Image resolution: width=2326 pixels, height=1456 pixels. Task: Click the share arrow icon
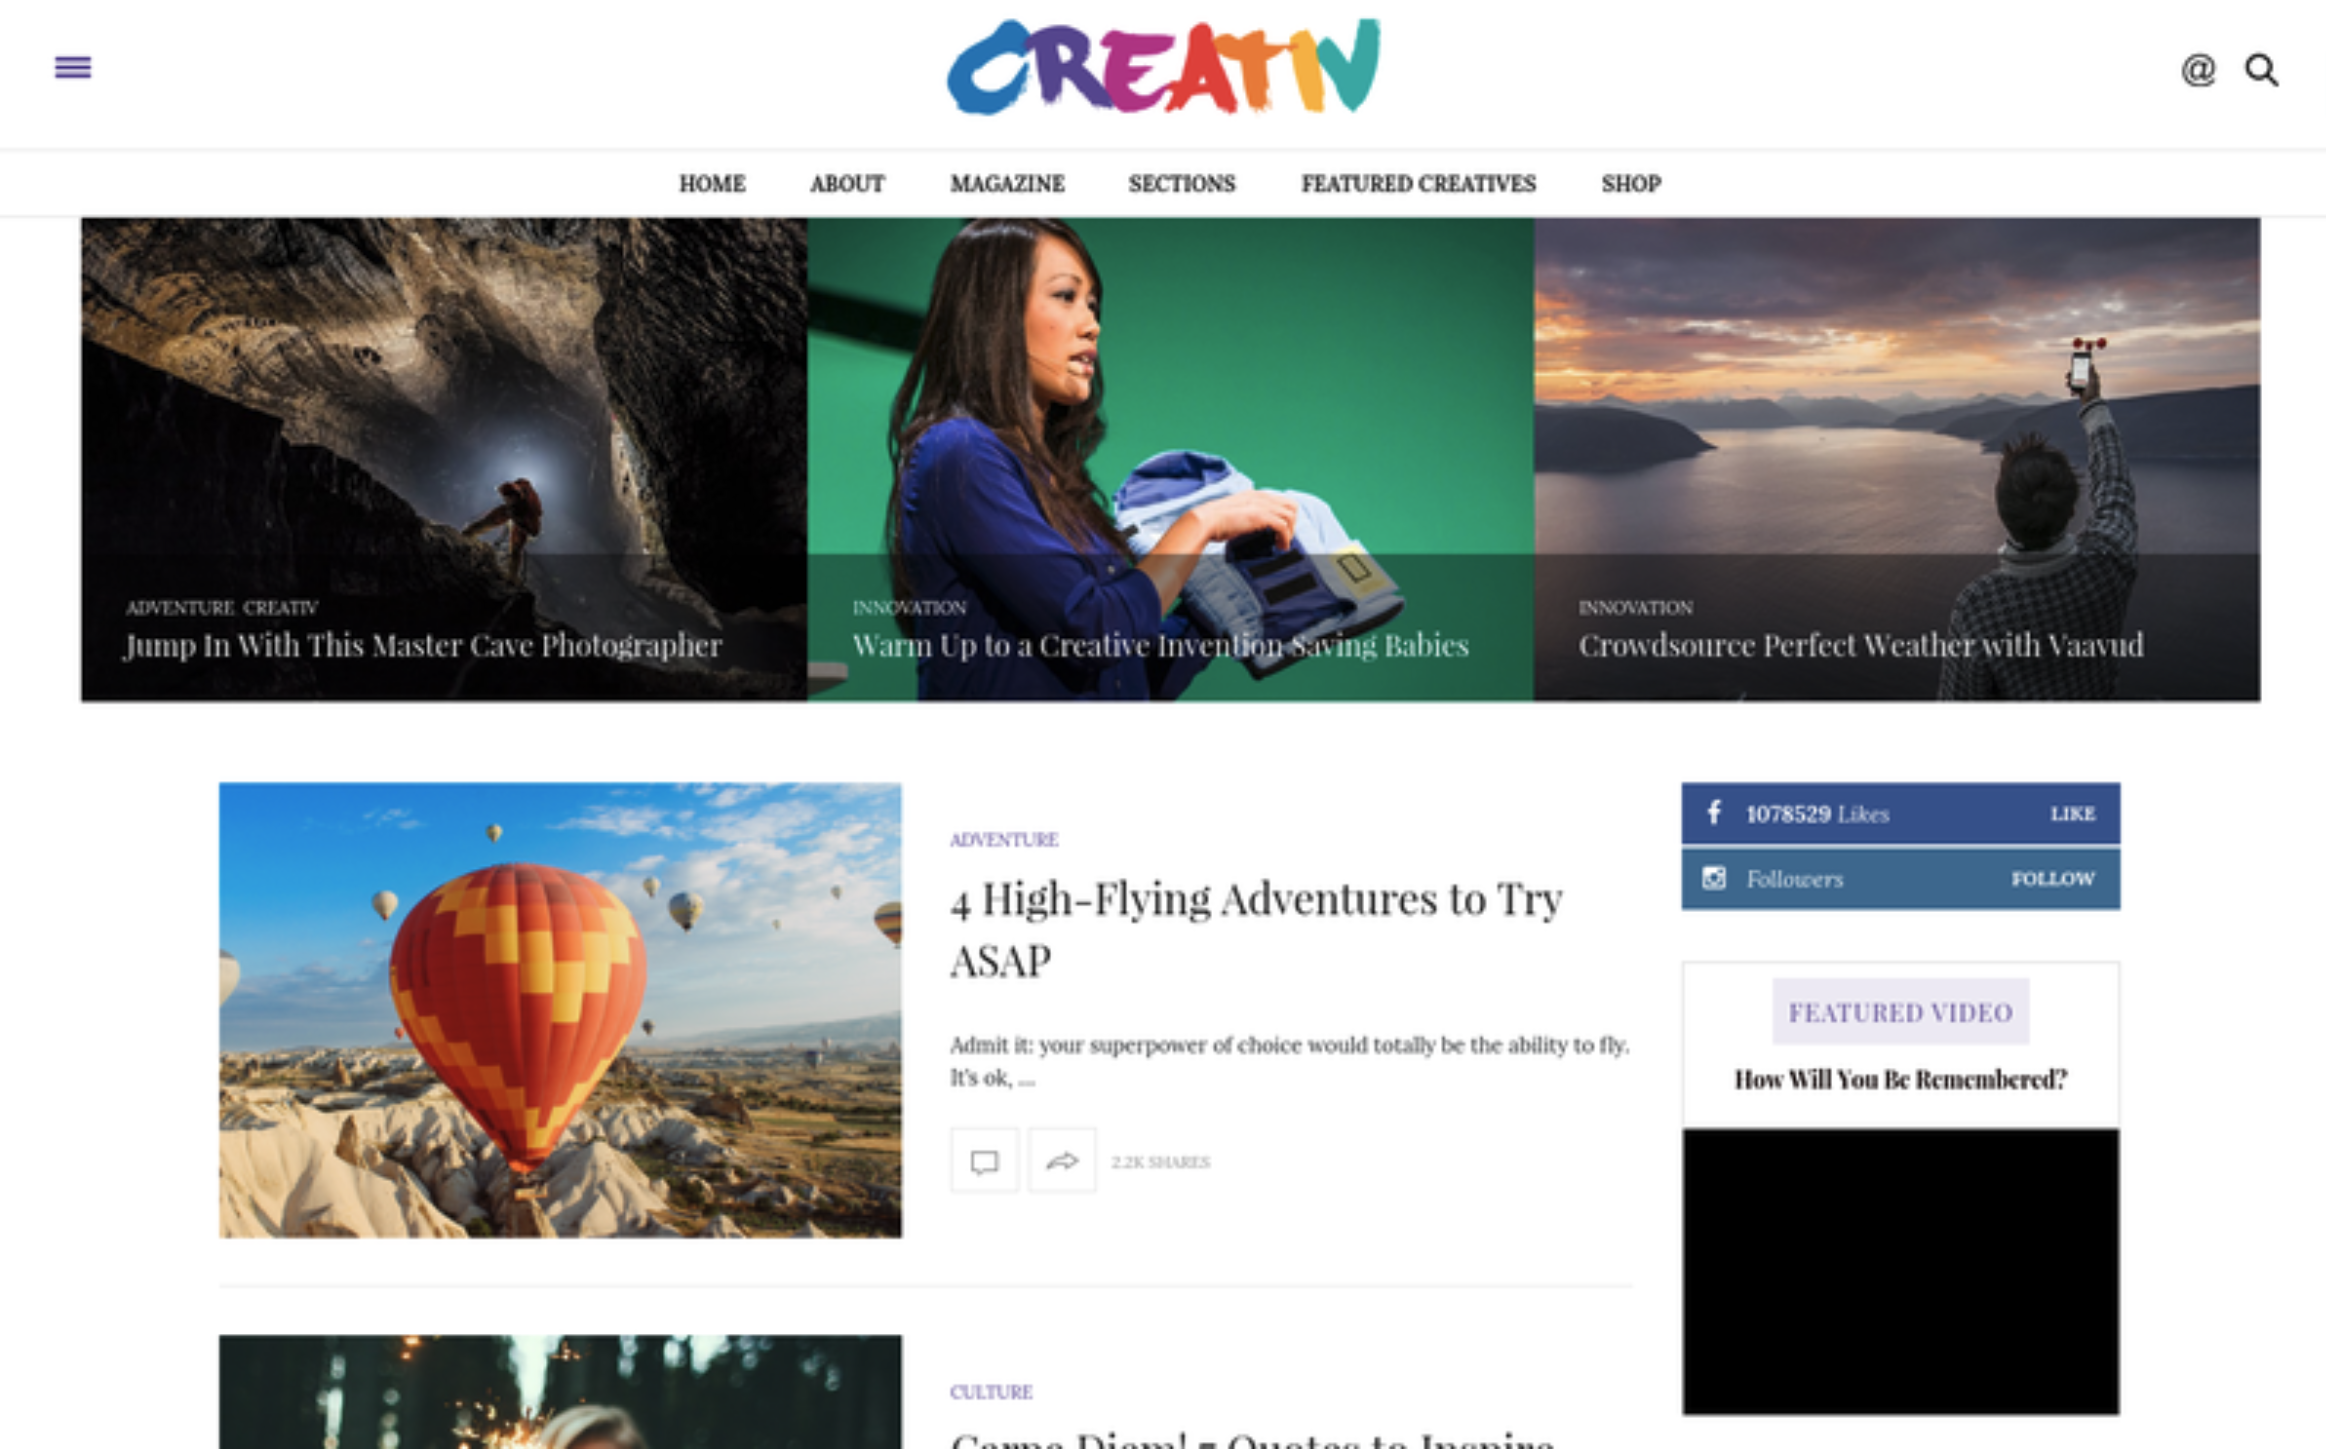[1062, 1161]
